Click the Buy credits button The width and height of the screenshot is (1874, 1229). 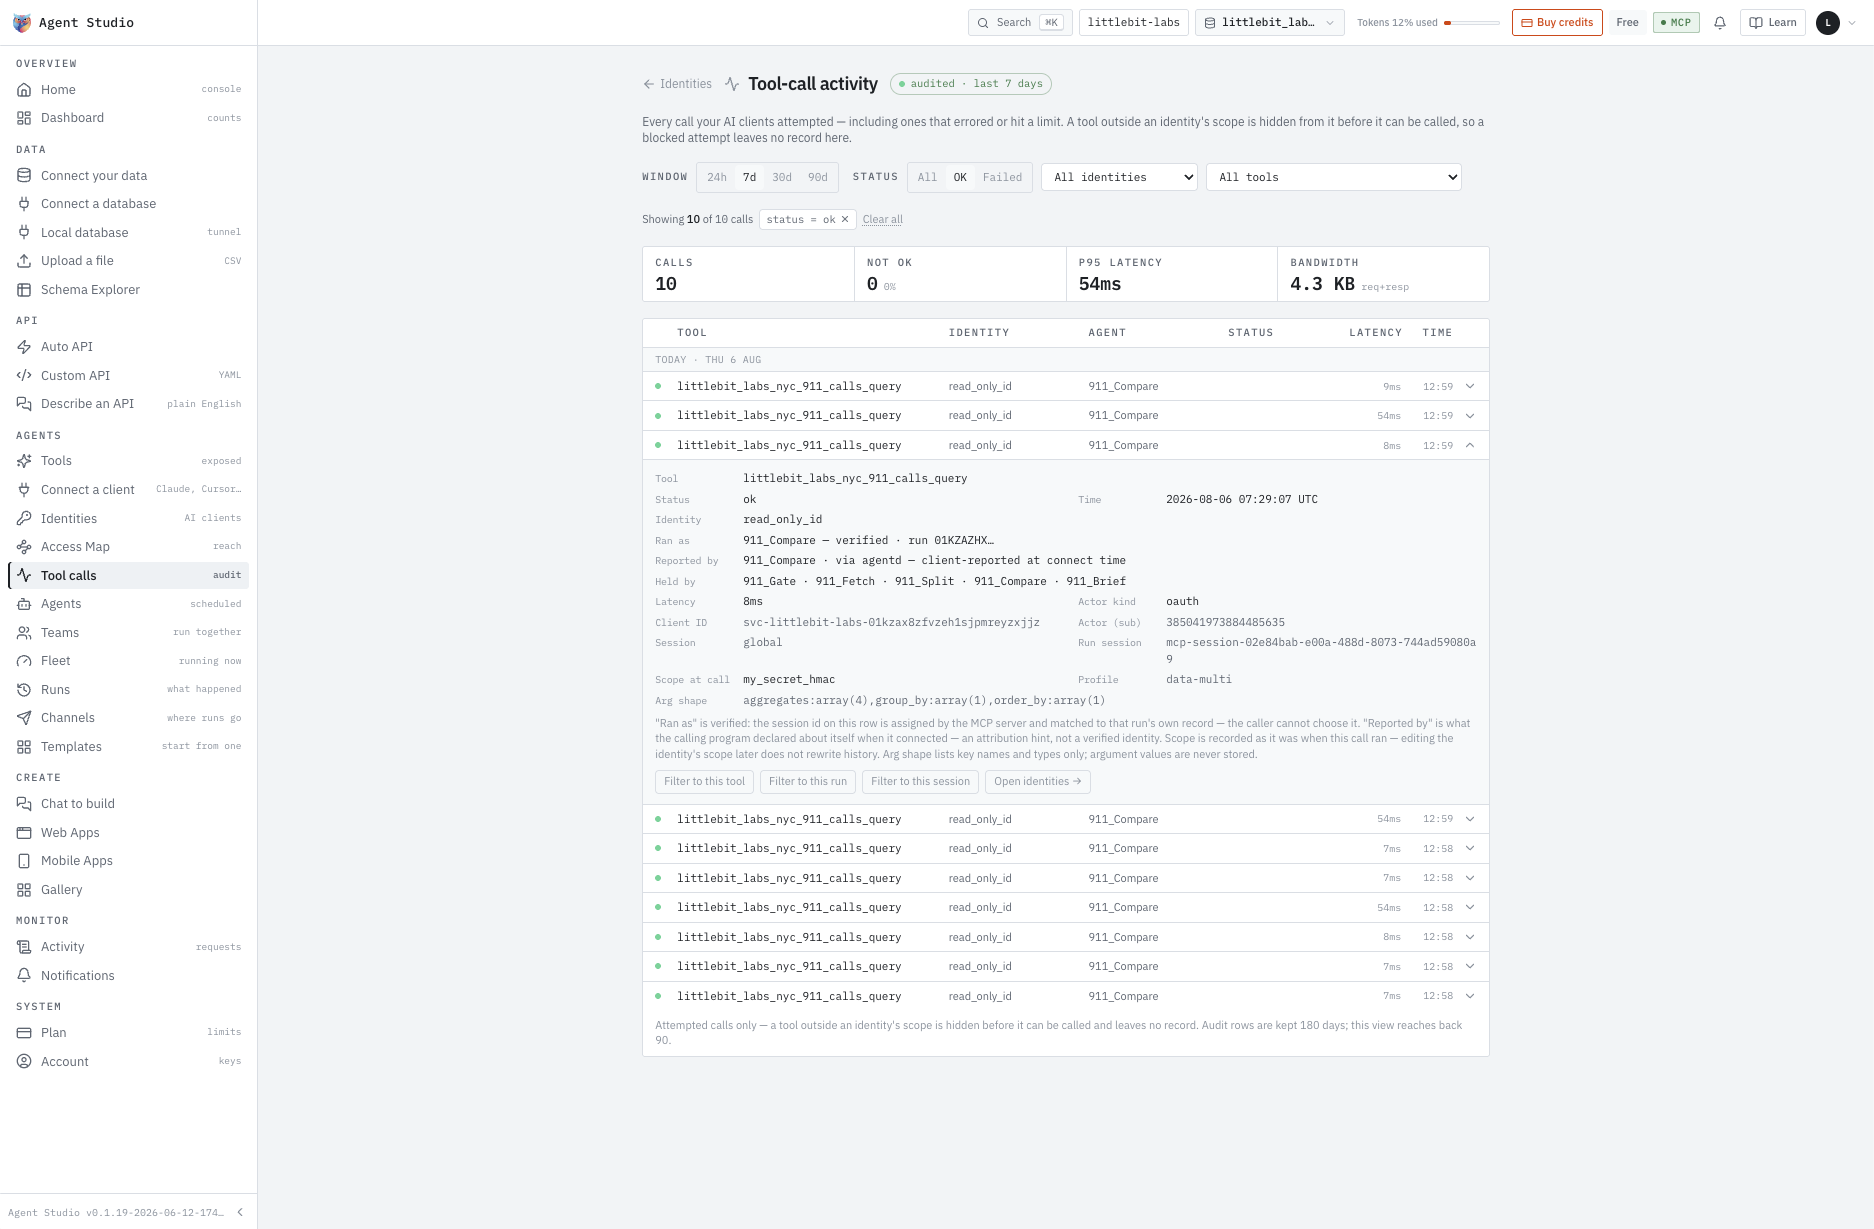(x=1557, y=22)
